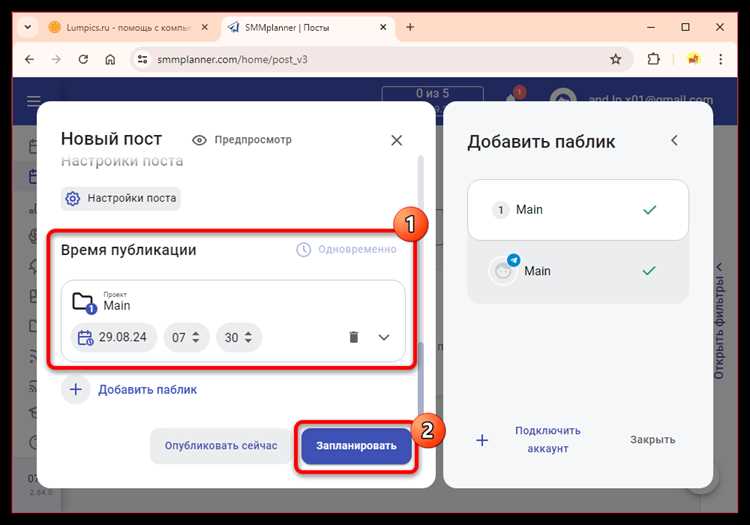Screen dimensions: 750x525
Task: View site information icon in address bar
Action: 142,59
